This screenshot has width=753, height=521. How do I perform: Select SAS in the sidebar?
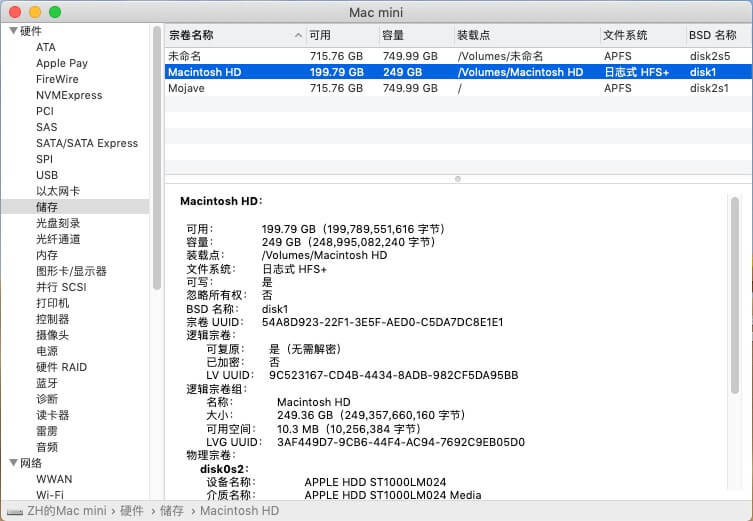point(47,127)
